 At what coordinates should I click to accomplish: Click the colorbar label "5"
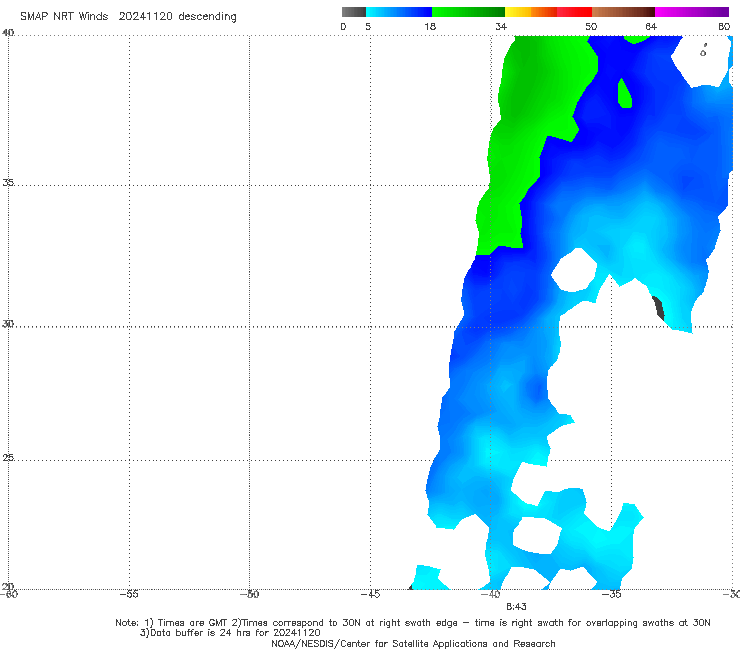(x=368, y=26)
